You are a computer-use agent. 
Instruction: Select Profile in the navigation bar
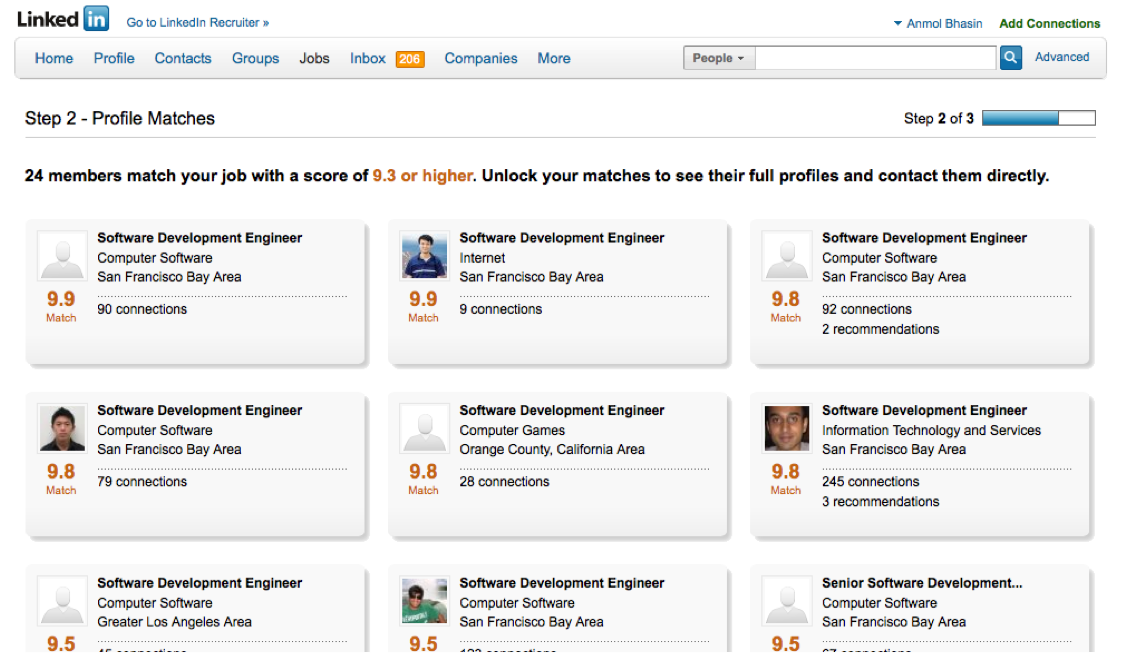tap(114, 58)
